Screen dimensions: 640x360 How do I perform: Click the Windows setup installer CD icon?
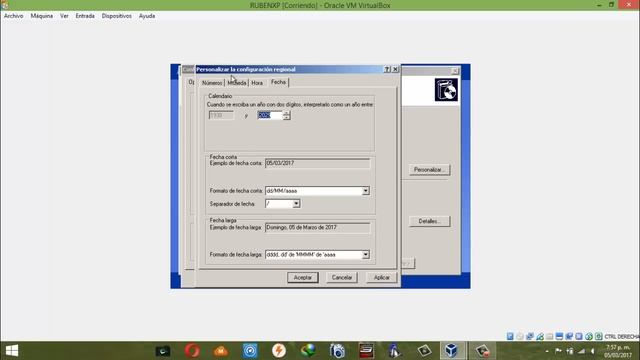coord(446,90)
